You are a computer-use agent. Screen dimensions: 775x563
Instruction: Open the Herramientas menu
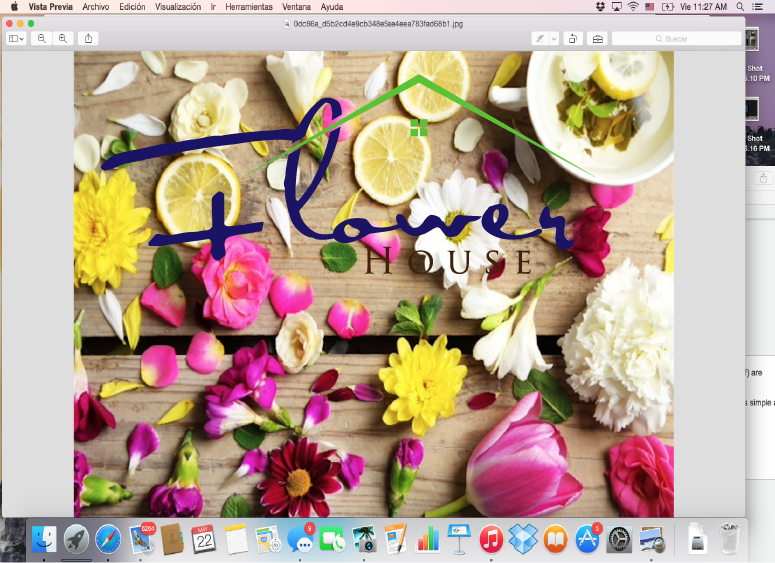tap(248, 6)
